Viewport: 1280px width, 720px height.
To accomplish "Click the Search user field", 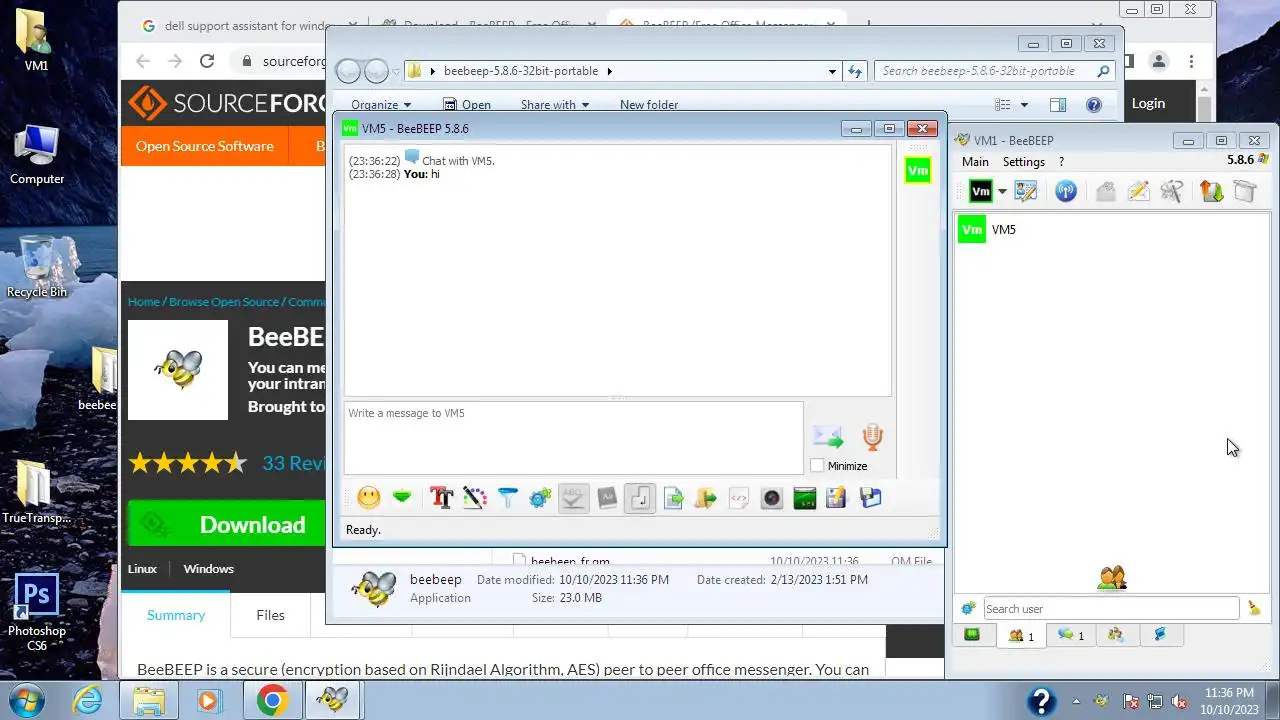I will pos(1111,608).
